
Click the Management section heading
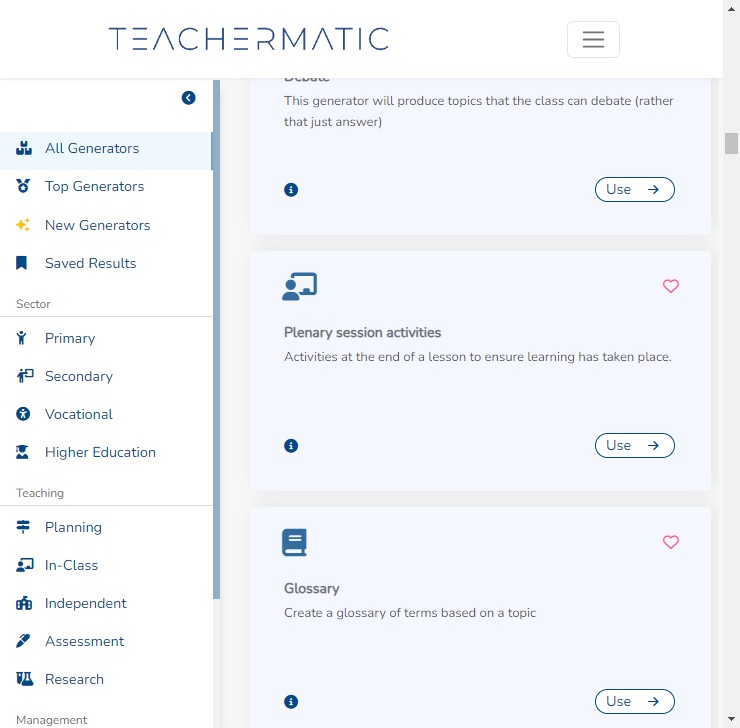(x=51, y=720)
